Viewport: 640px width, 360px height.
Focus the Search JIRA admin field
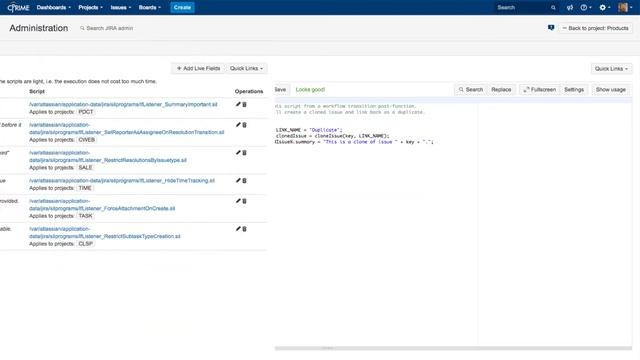[109, 28]
